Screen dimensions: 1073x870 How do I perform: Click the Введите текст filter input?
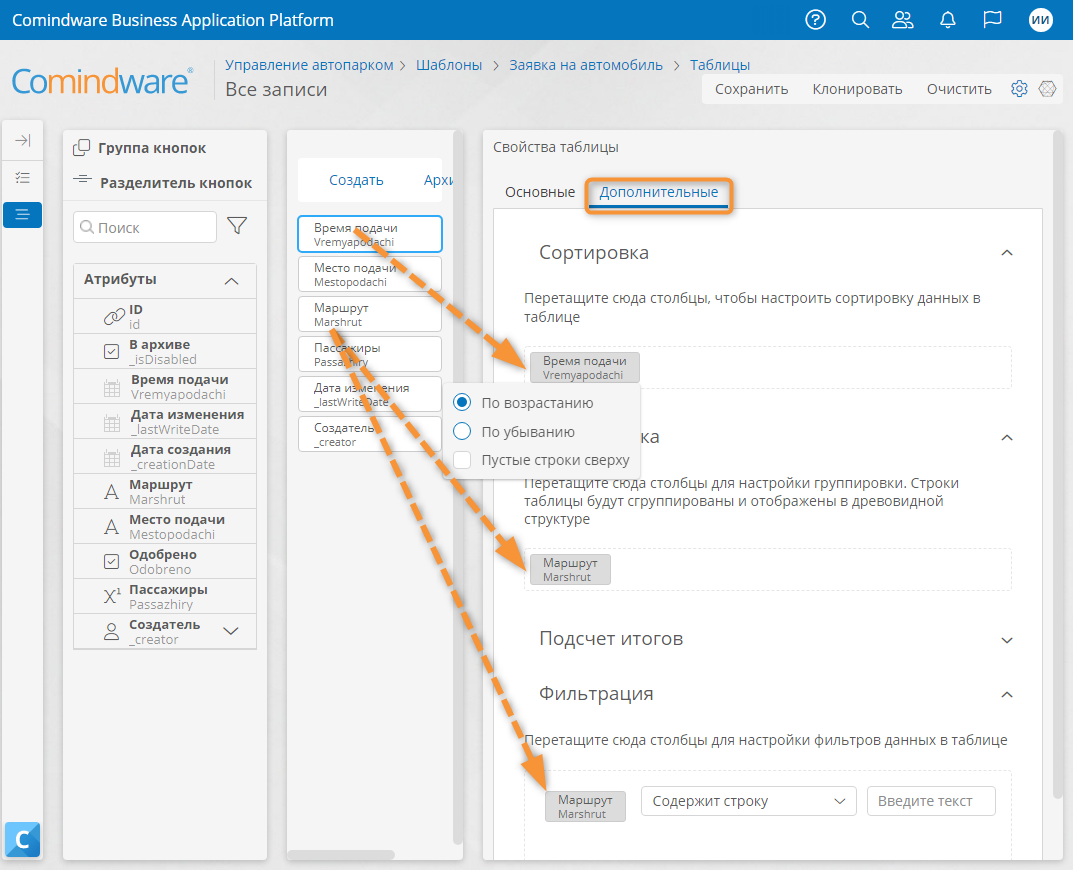931,801
